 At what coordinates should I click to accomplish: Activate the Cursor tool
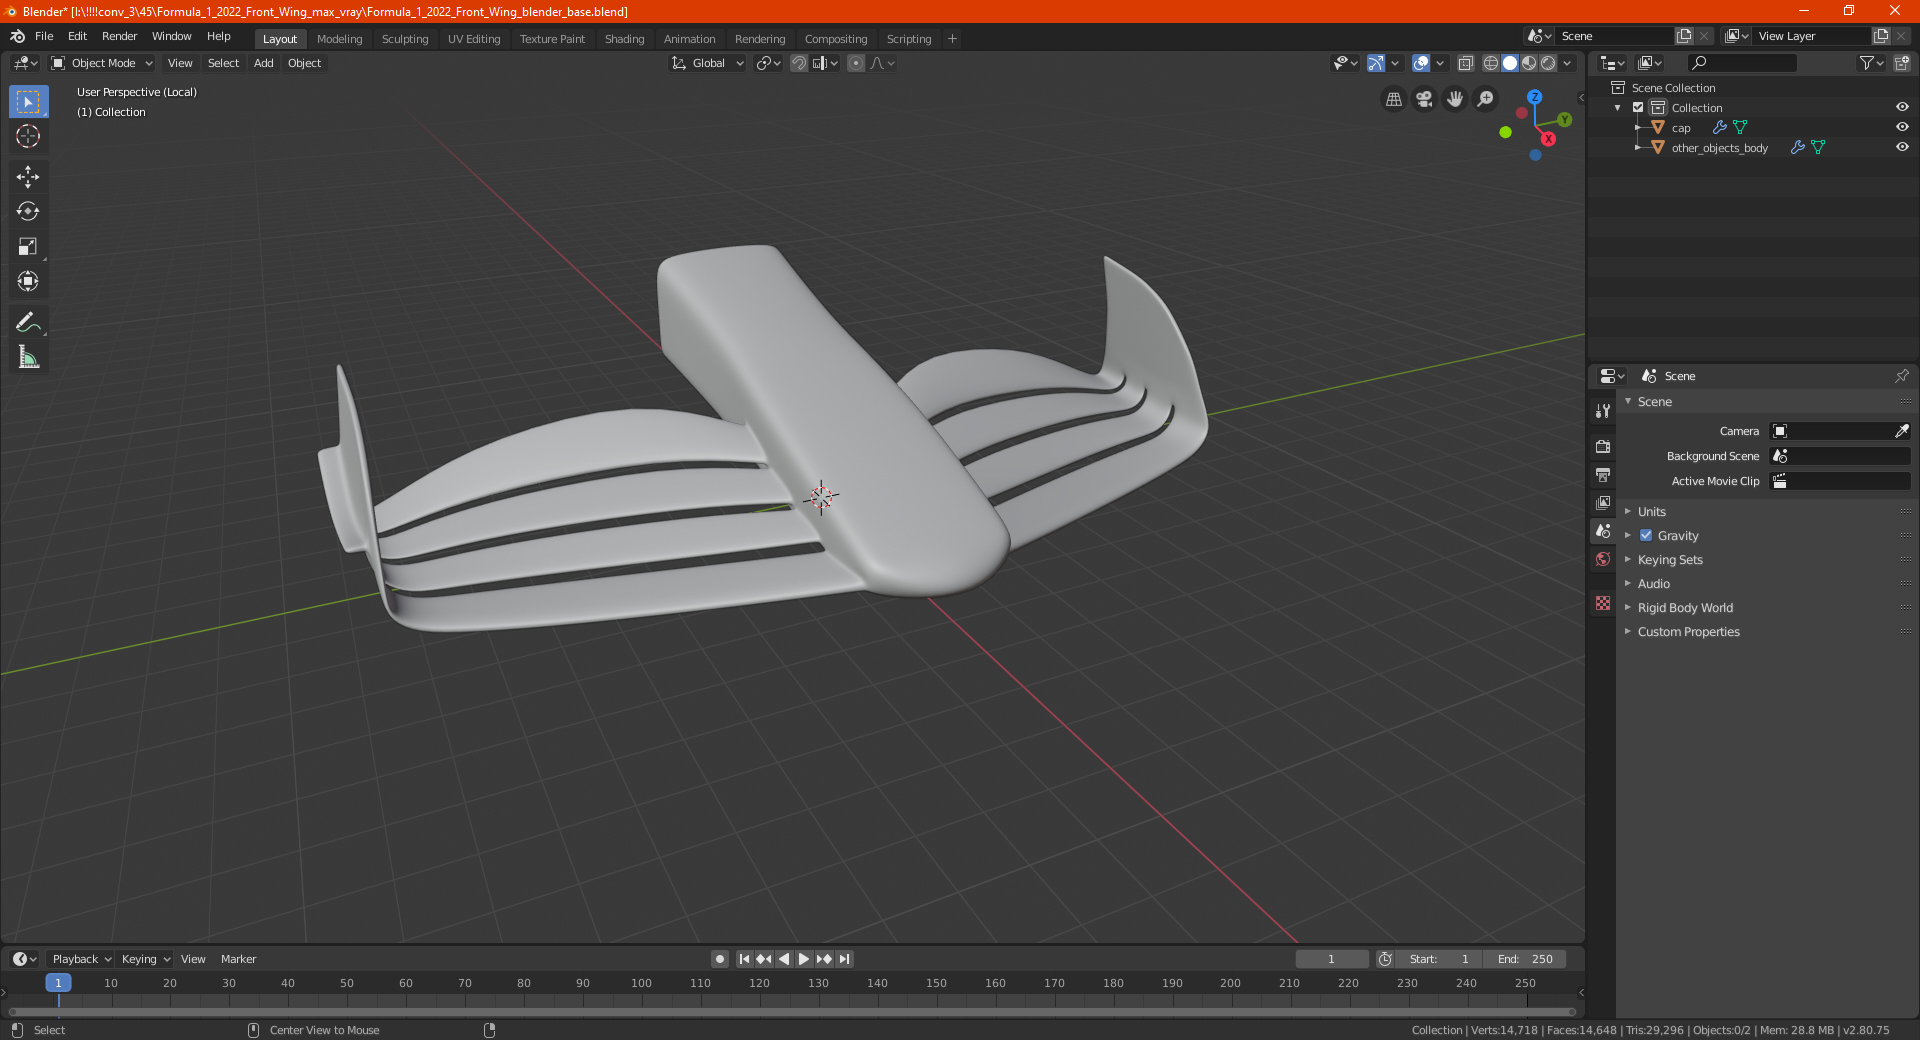[28, 137]
